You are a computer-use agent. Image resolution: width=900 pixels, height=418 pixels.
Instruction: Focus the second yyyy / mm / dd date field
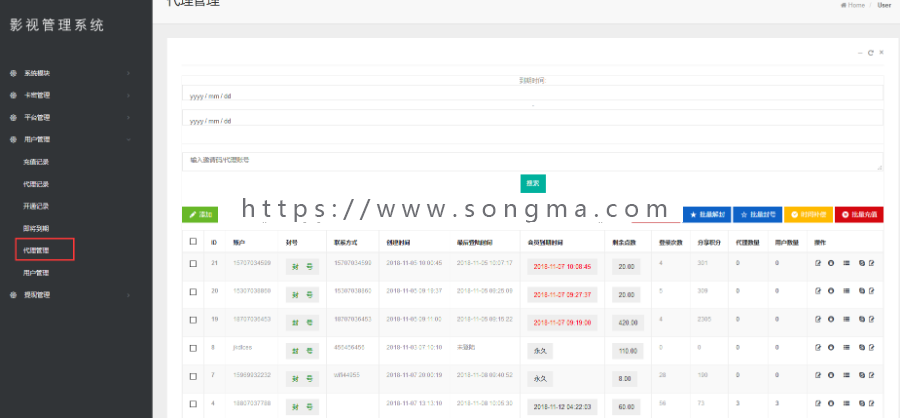tap(533, 118)
